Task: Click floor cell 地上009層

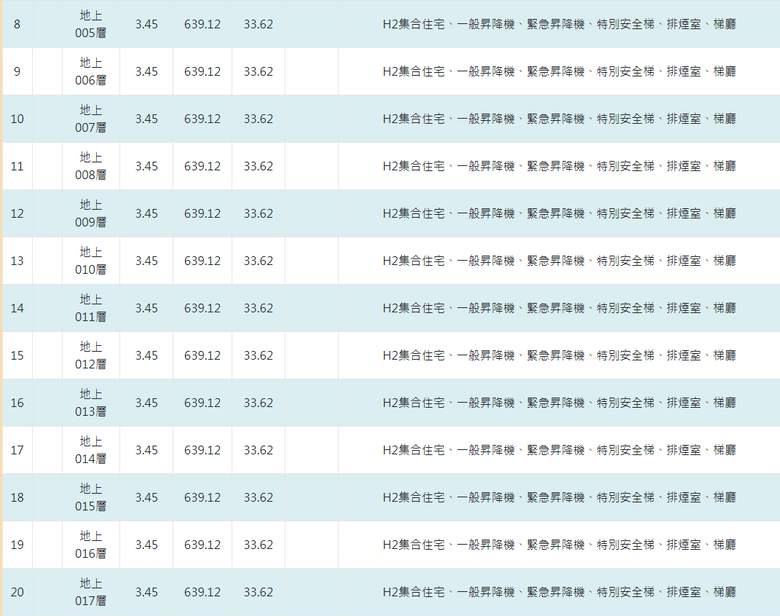Action: click(91, 213)
